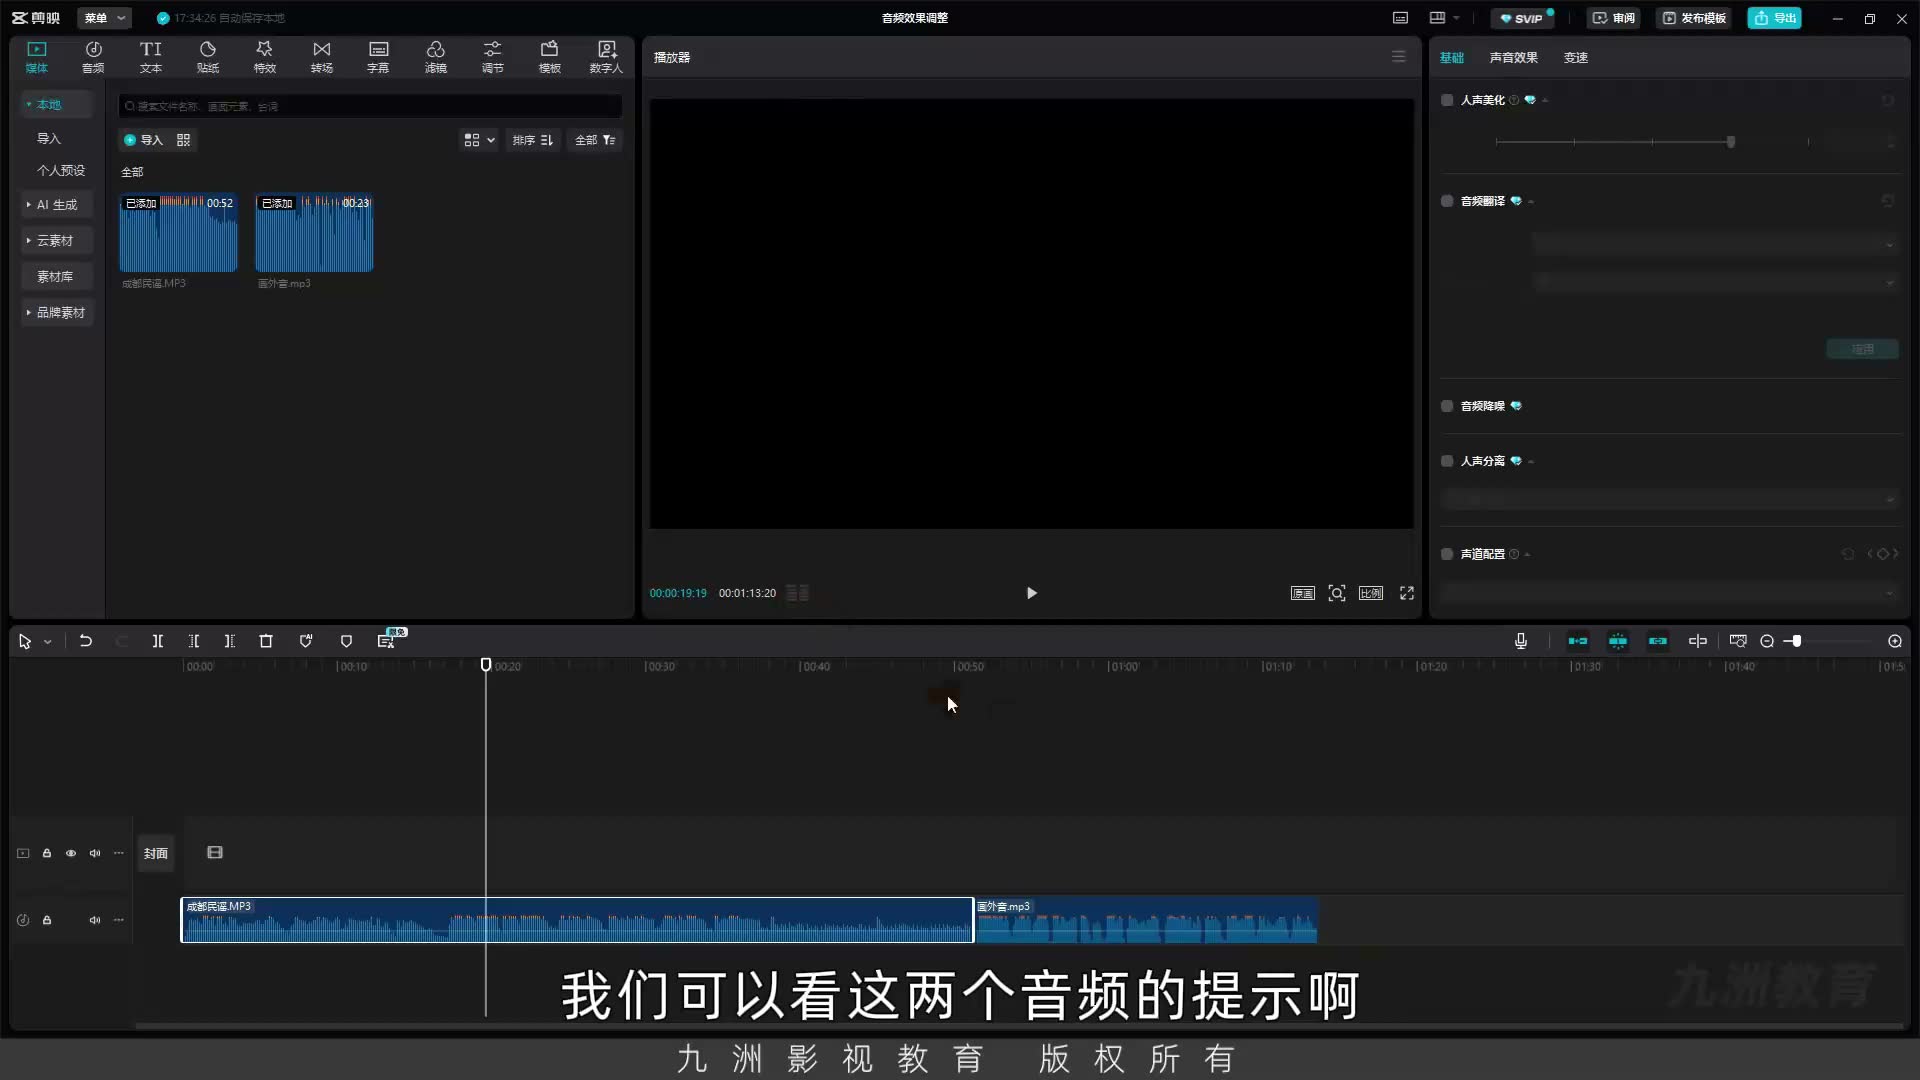Viewport: 1920px width, 1080px height.
Task: Click the trash delete icon in timeline toolbar
Action: (x=266, y=641)
